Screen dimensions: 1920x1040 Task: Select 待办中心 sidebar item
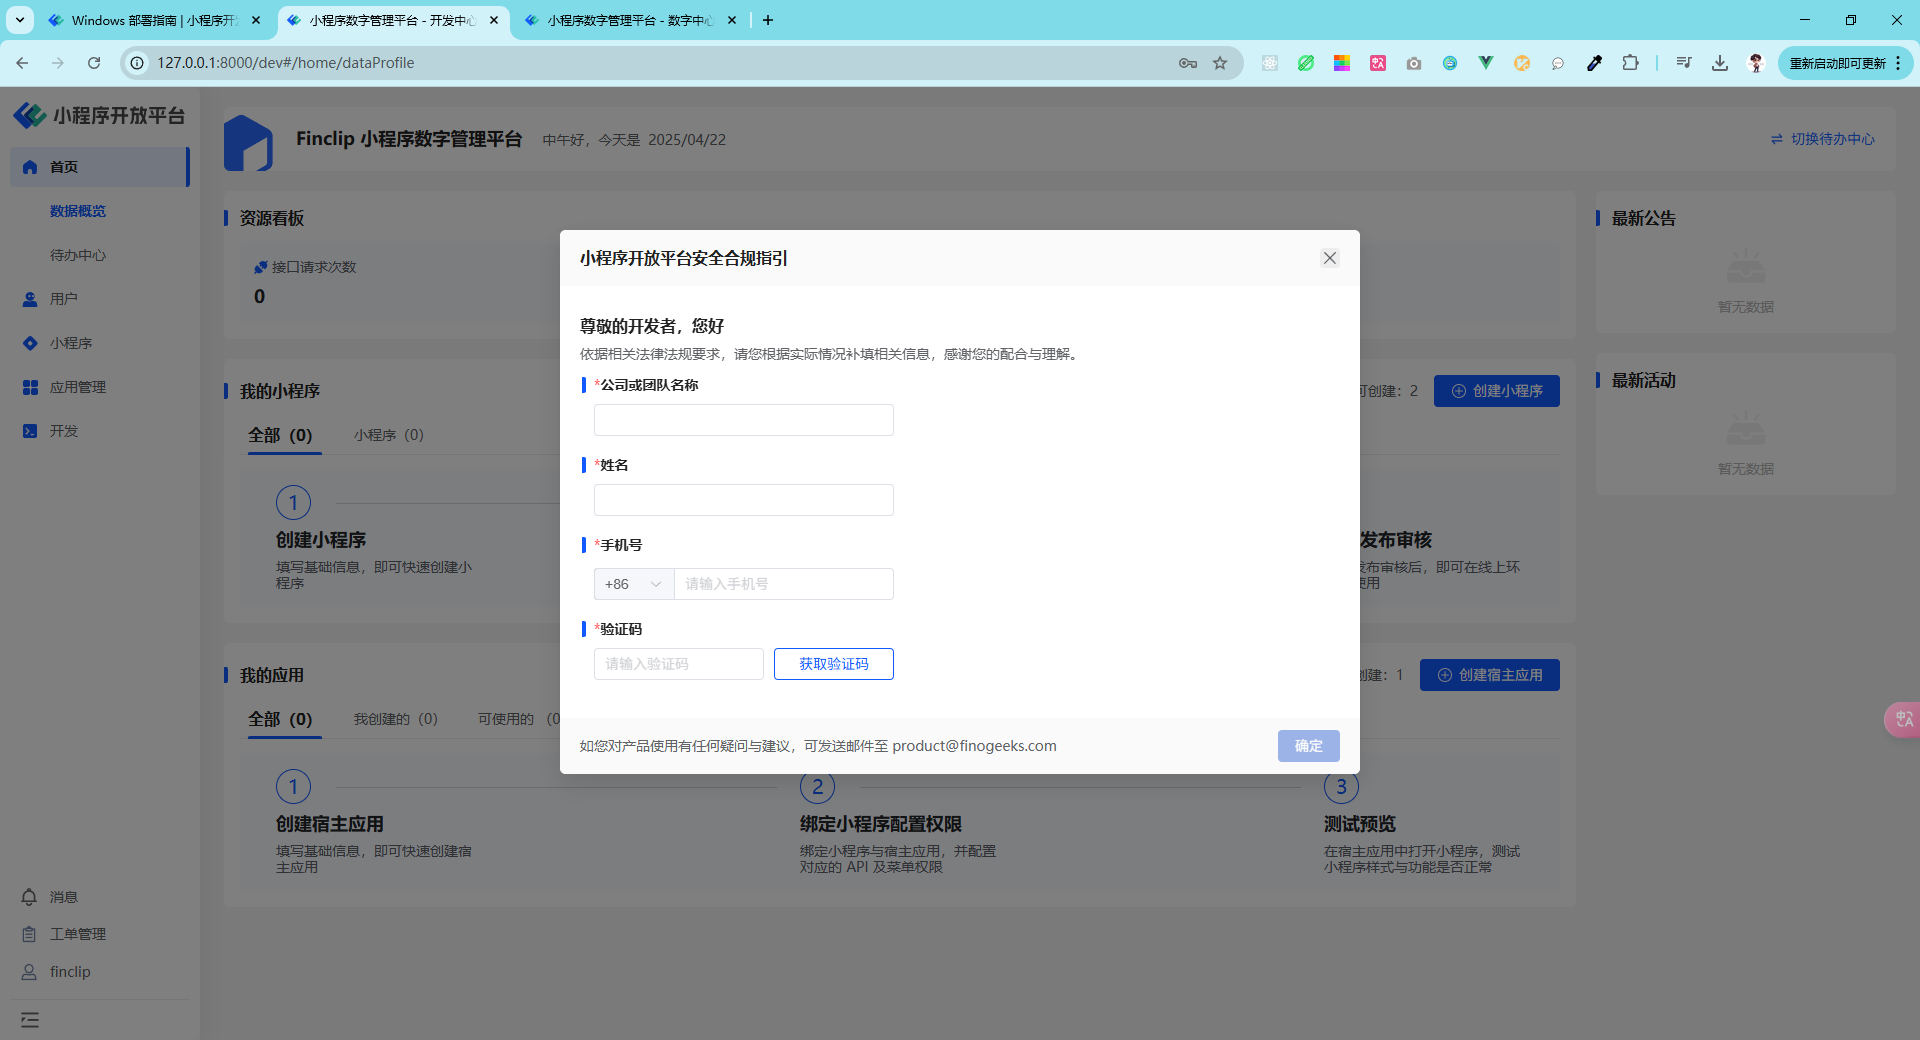[x=78, y=255]
